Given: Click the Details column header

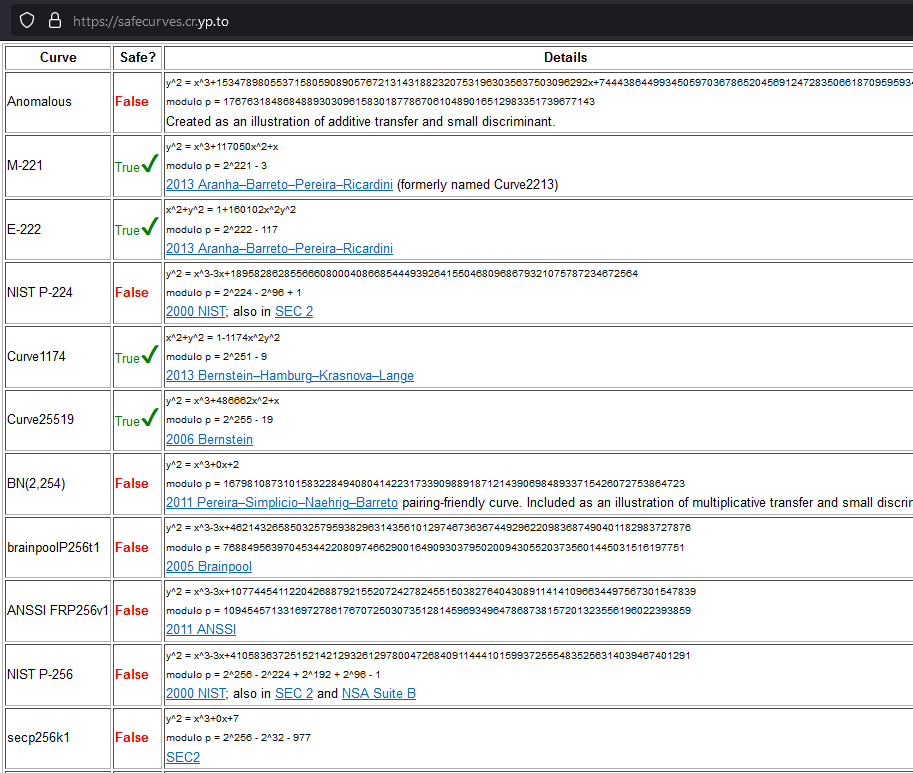Looking at the screenshot, I should 565,58.
